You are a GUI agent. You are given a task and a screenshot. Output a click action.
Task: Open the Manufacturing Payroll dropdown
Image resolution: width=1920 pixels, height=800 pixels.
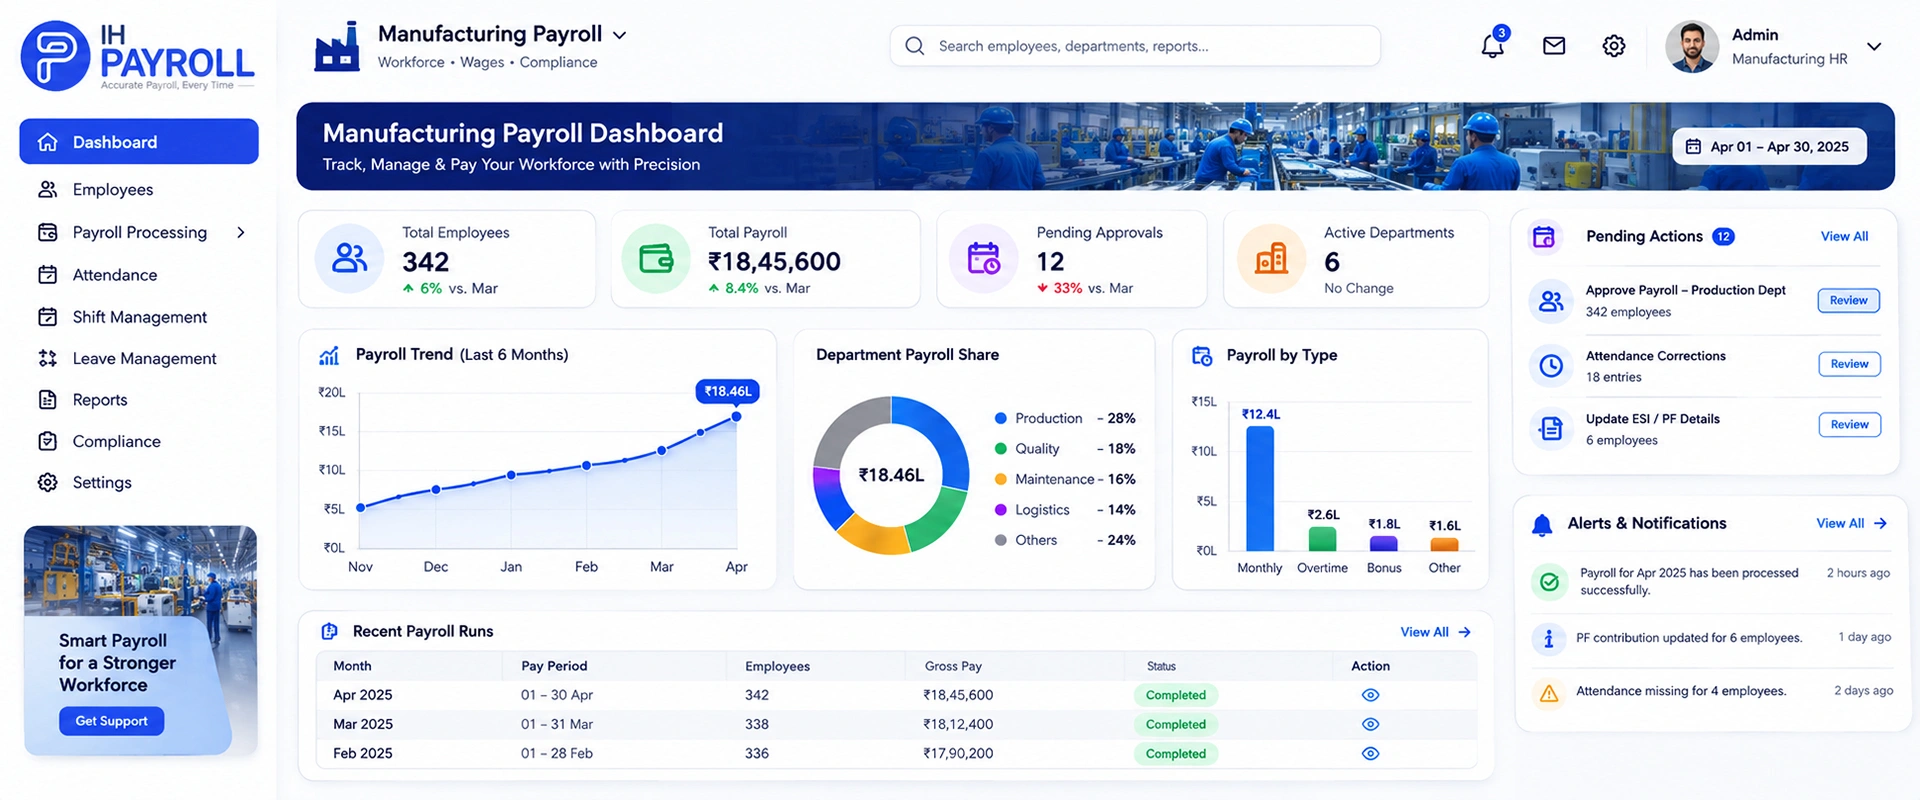(620, 35)
